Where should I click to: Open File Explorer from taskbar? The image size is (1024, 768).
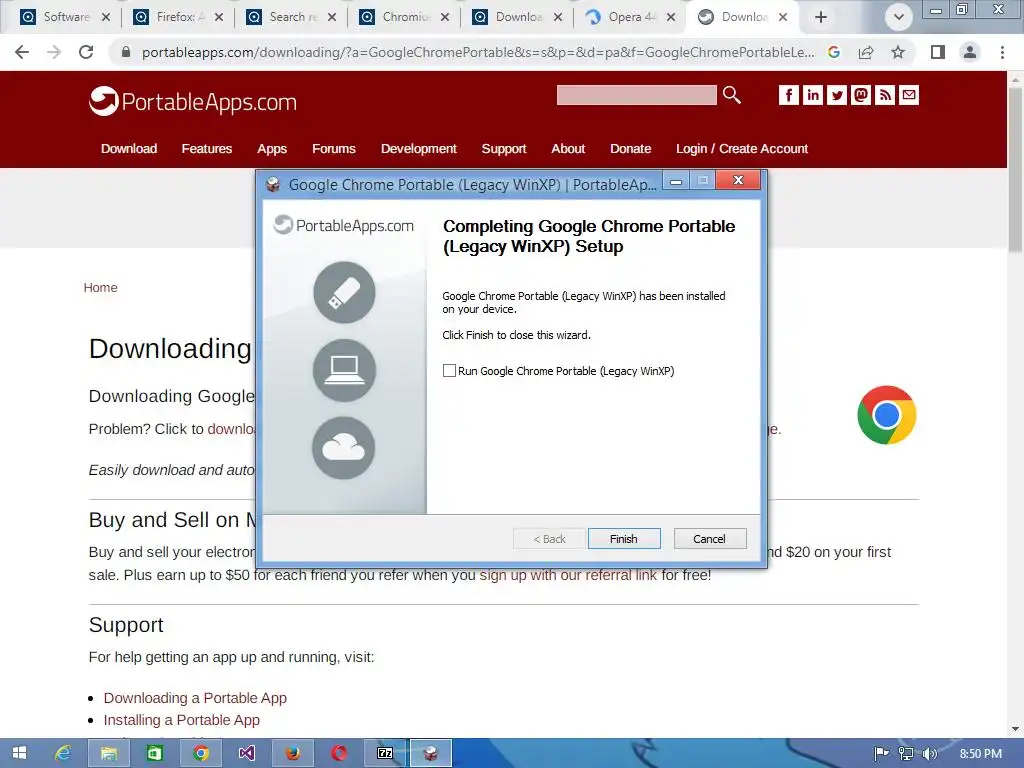pos(108,753)
